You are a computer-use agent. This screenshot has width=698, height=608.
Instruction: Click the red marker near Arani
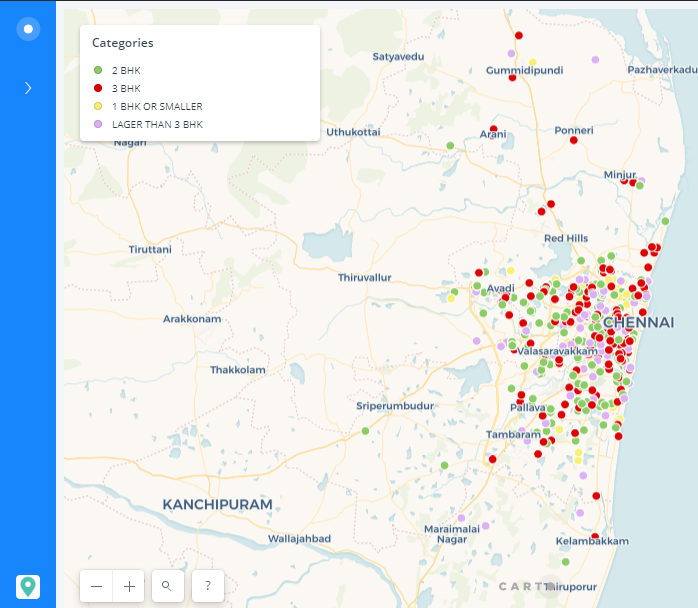(x=494, y=130)
